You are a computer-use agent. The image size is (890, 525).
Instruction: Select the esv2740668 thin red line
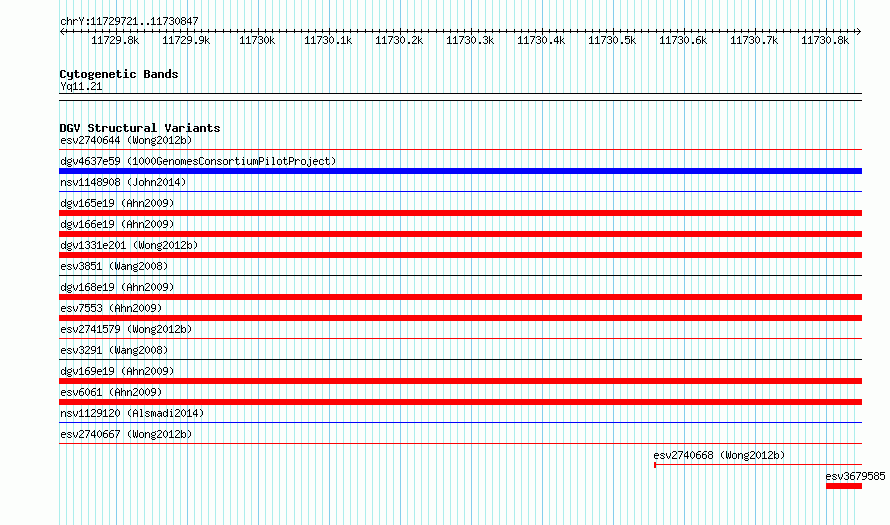point(758,465)
